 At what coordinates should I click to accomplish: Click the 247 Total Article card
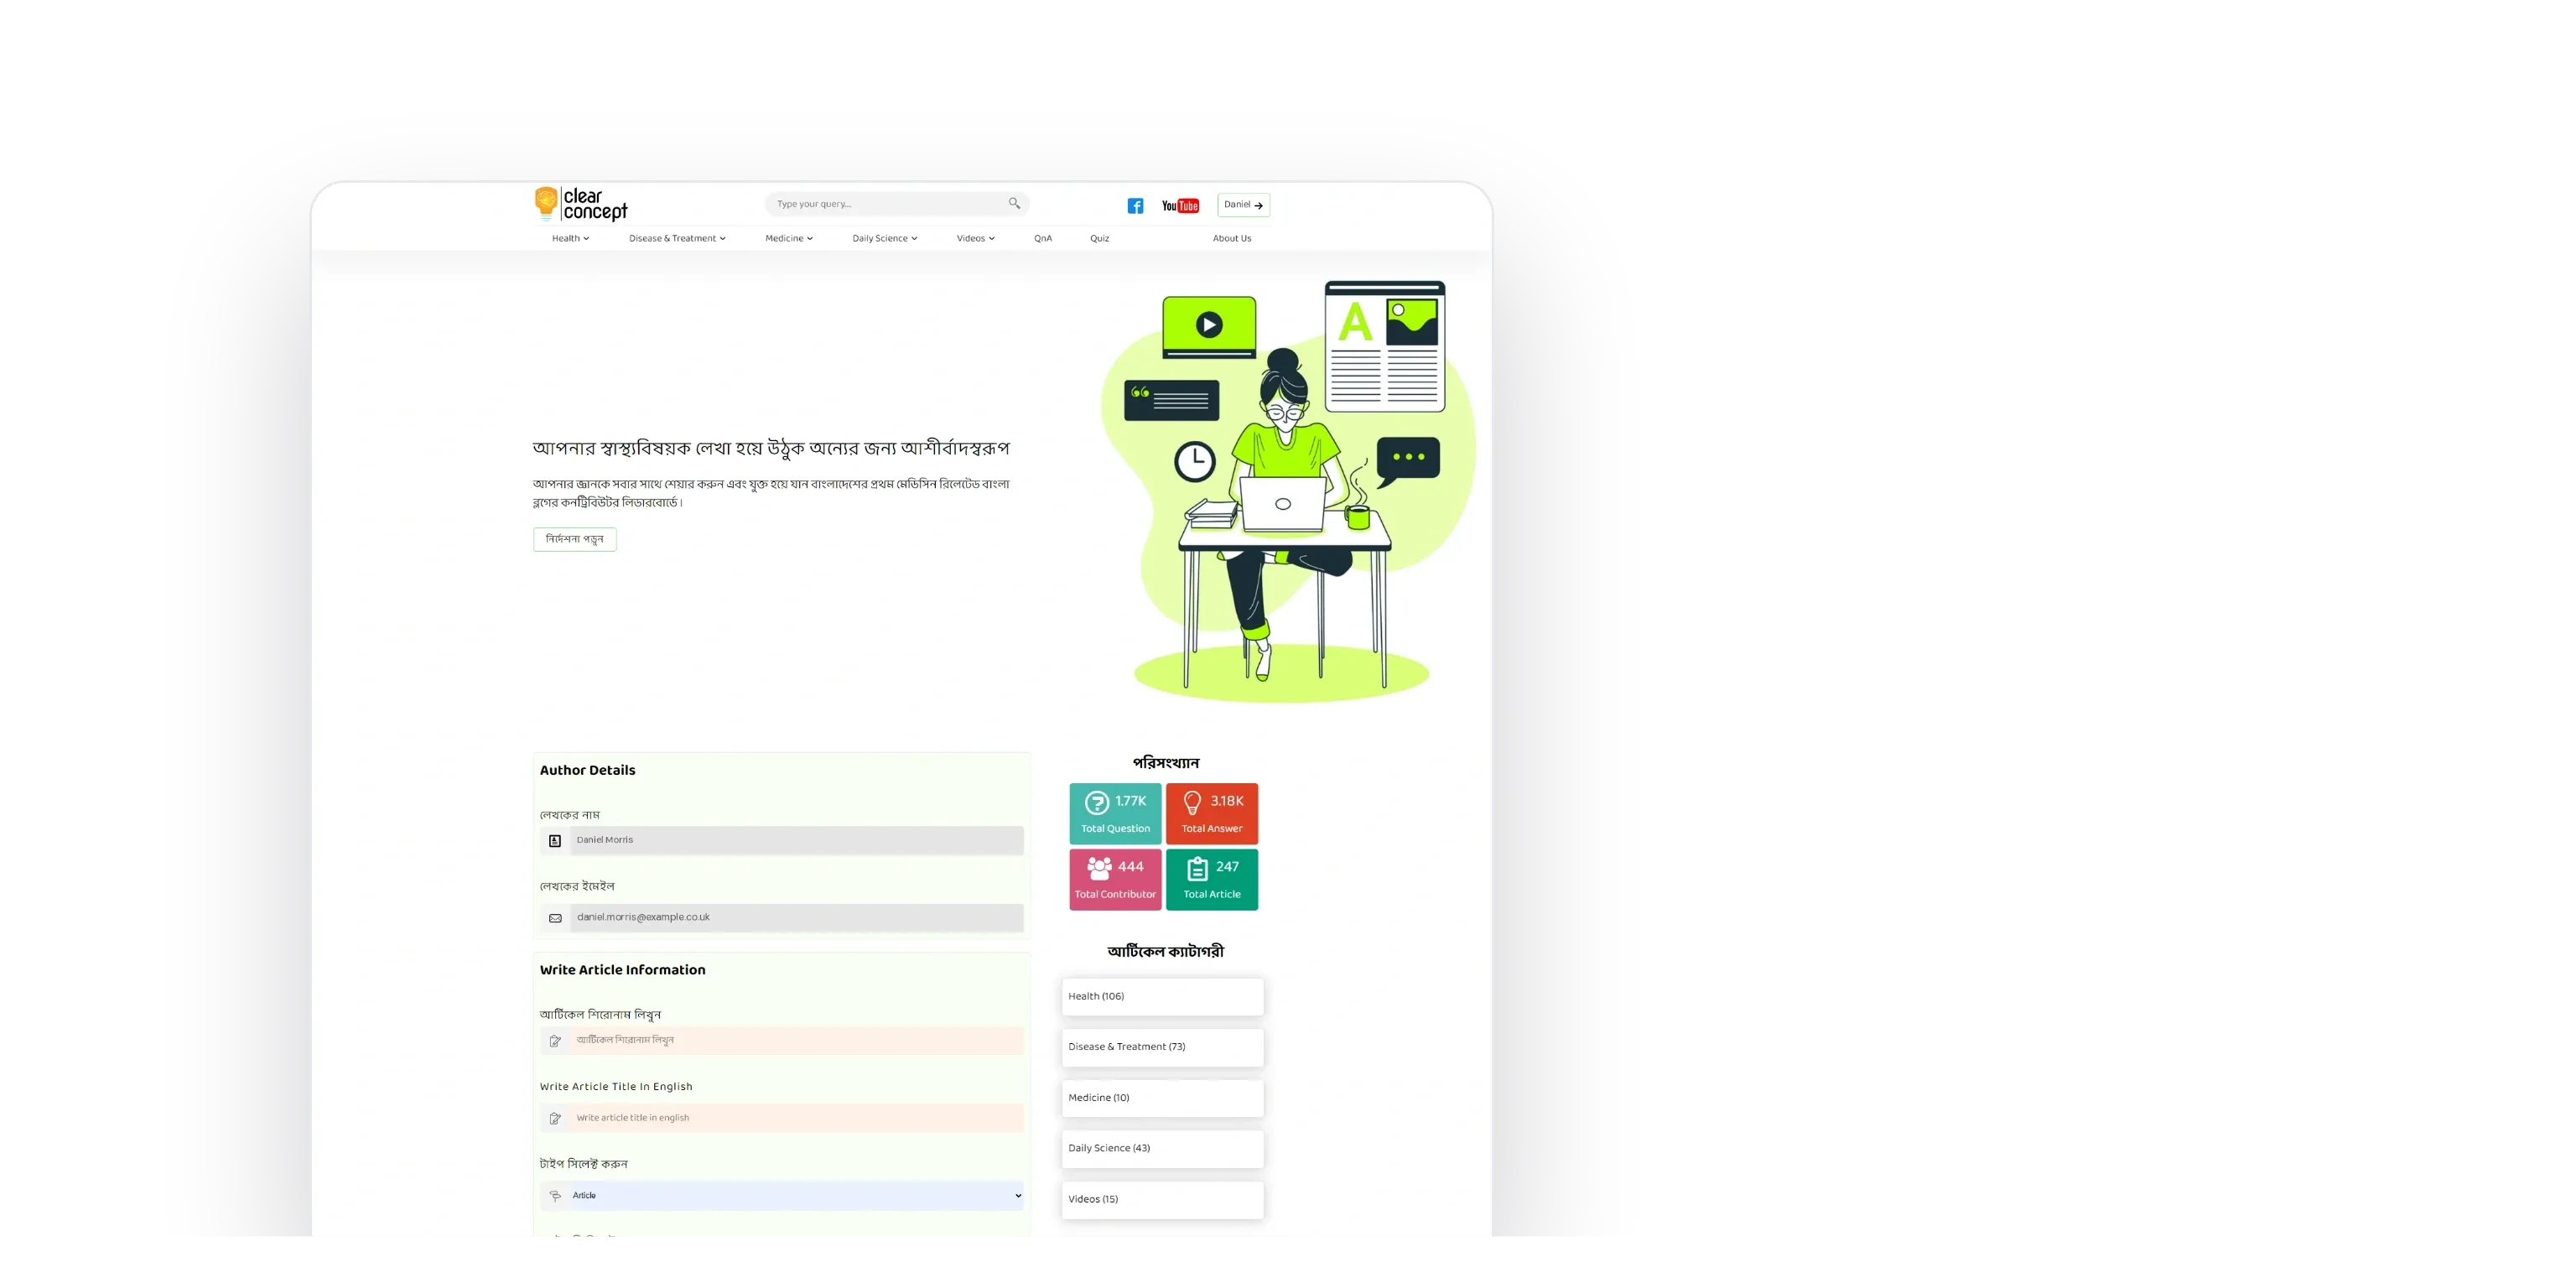1212,880
